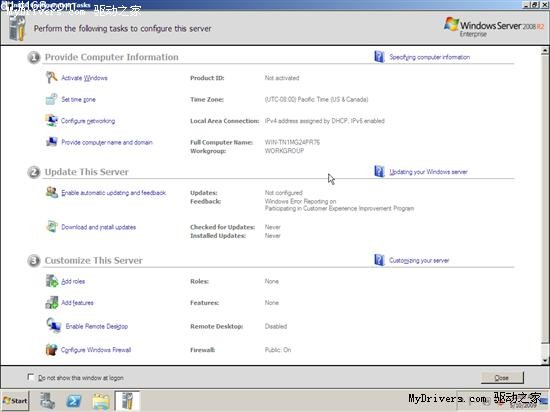The image size is (550, 412).
Task: Click the Remote Desktop 'Disabled' status
Action: click(x=276, y=326)
